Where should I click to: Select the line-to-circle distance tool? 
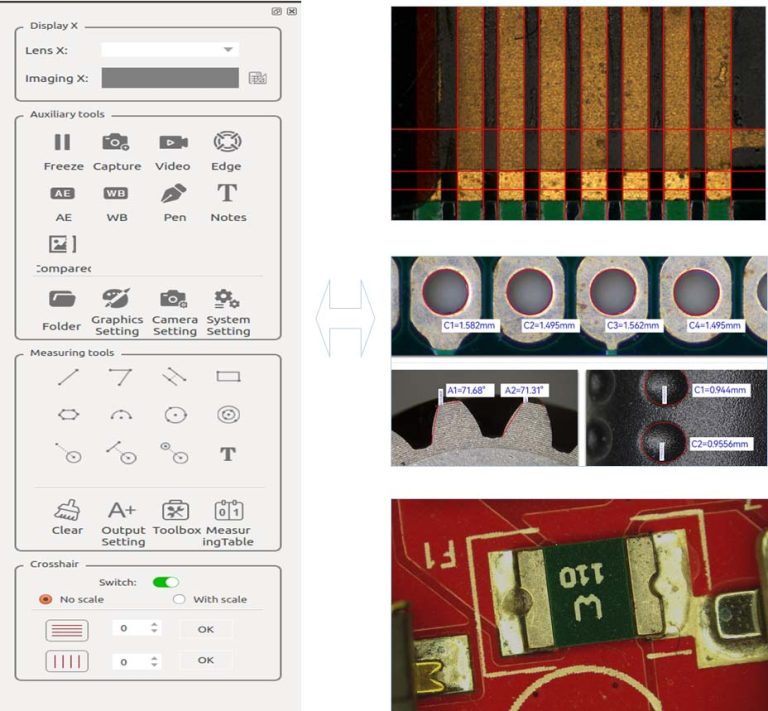click(x=121, y=452)
